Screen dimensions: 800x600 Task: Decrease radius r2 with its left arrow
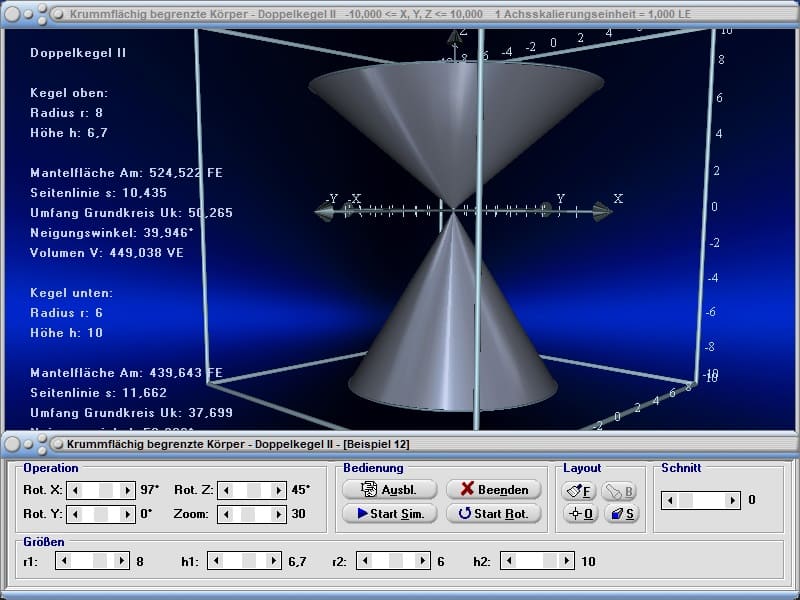365,561
